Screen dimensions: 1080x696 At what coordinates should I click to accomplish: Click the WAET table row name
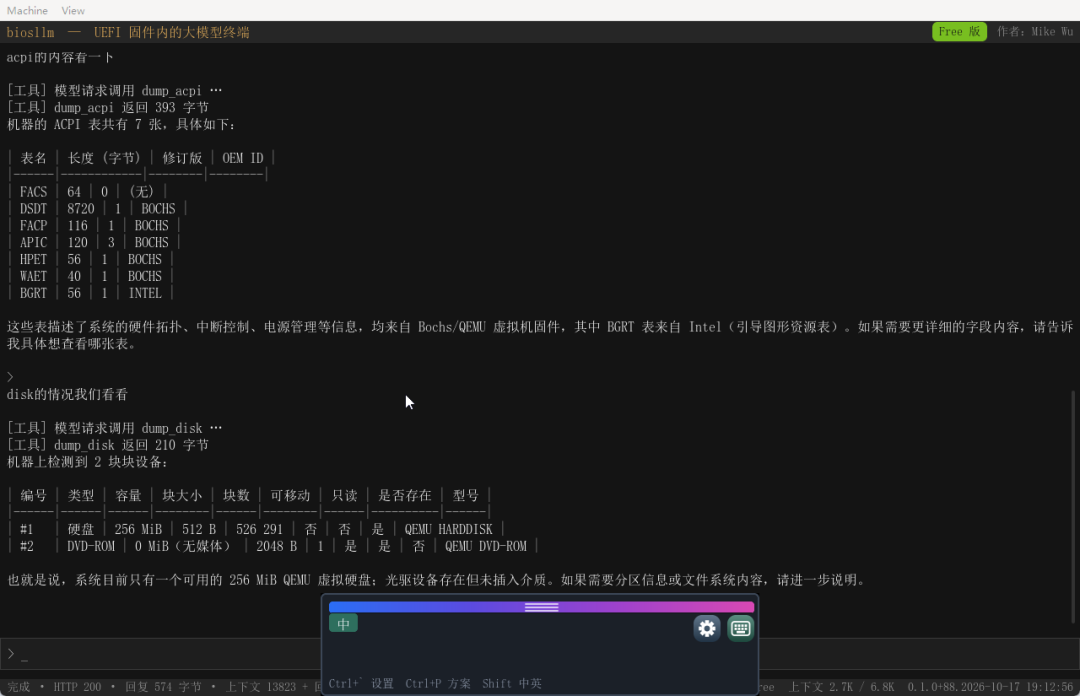tap(33, 276)
